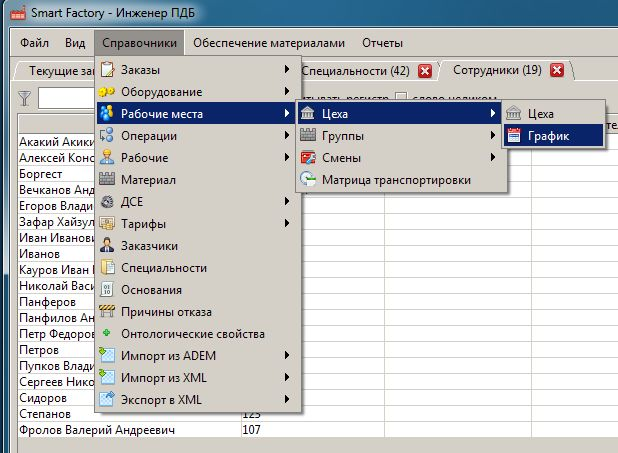The image size is (618, 453).
Task: Expand the ДСЕ submenu arrow
Action: (x=287, y=201)
